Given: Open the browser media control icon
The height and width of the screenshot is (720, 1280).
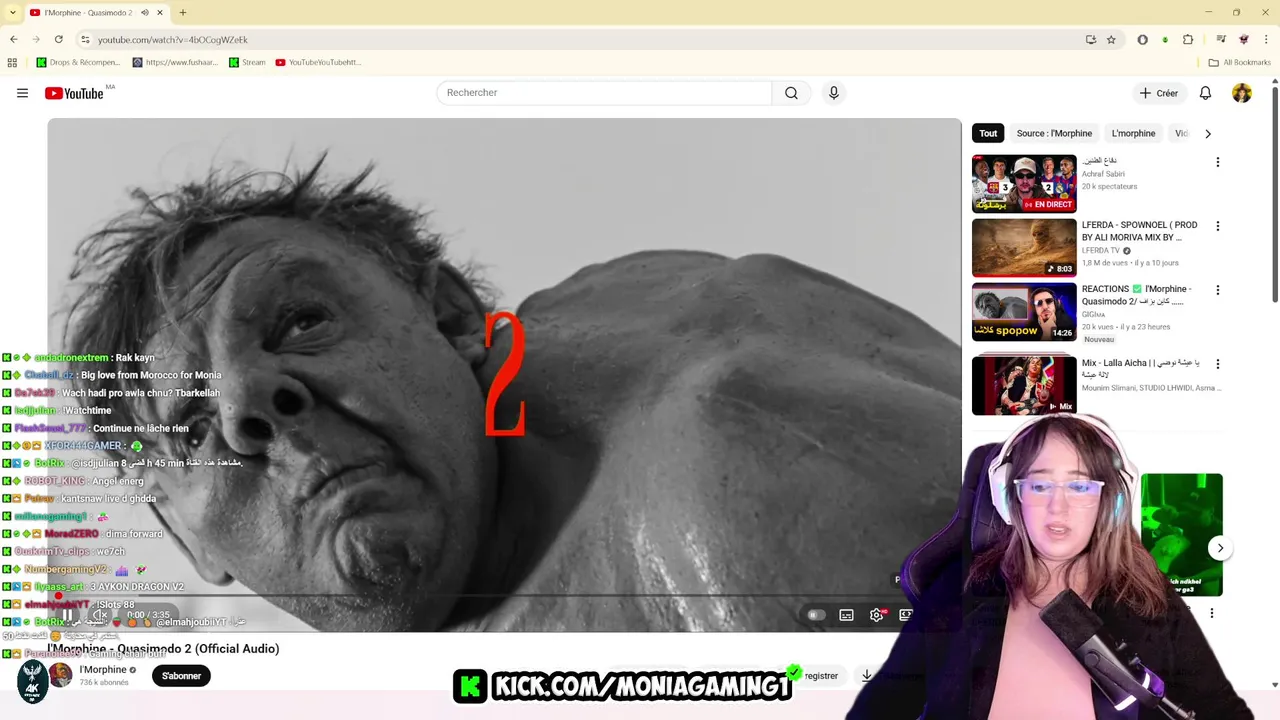Looking at the screenshot, I should coord(1221,39).
